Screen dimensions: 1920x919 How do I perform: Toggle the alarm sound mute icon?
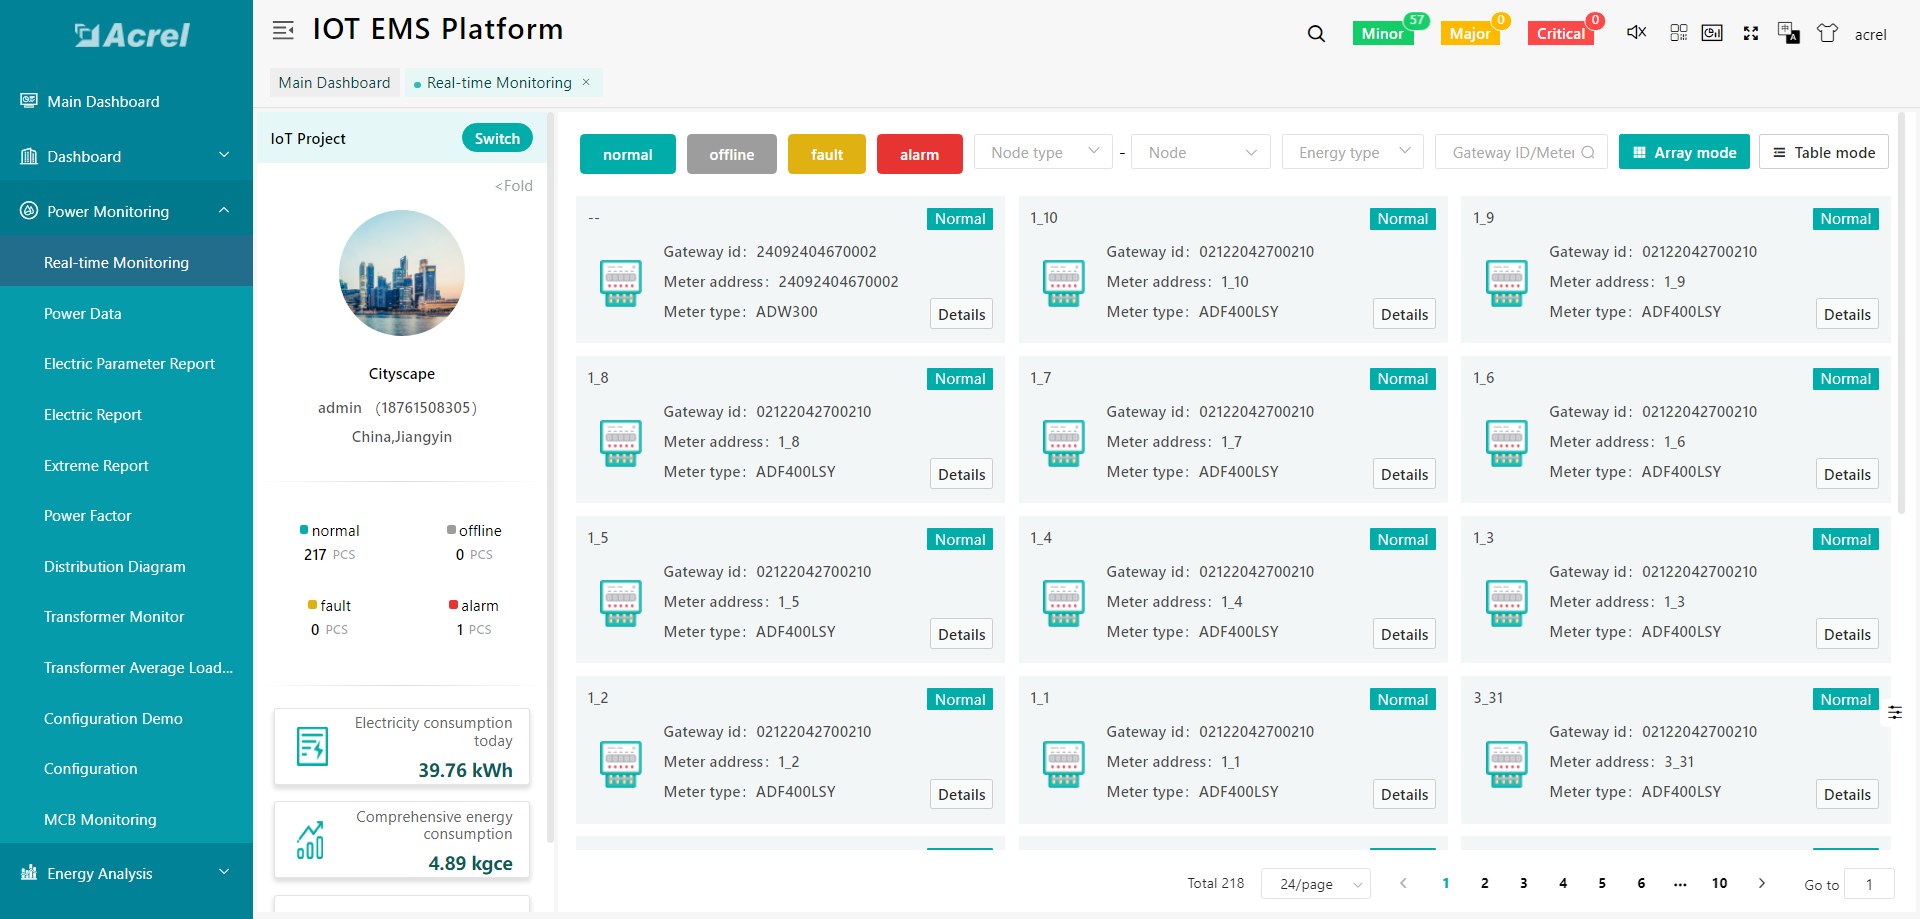tap(1636, 33)
